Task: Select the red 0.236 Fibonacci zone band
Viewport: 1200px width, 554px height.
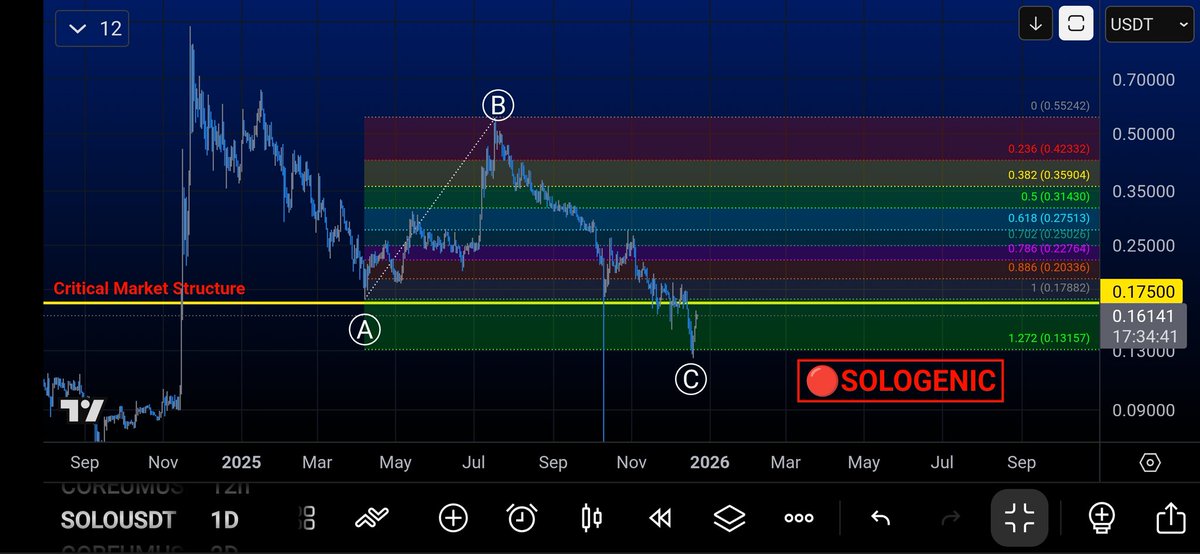Action: tap(730, 139)
